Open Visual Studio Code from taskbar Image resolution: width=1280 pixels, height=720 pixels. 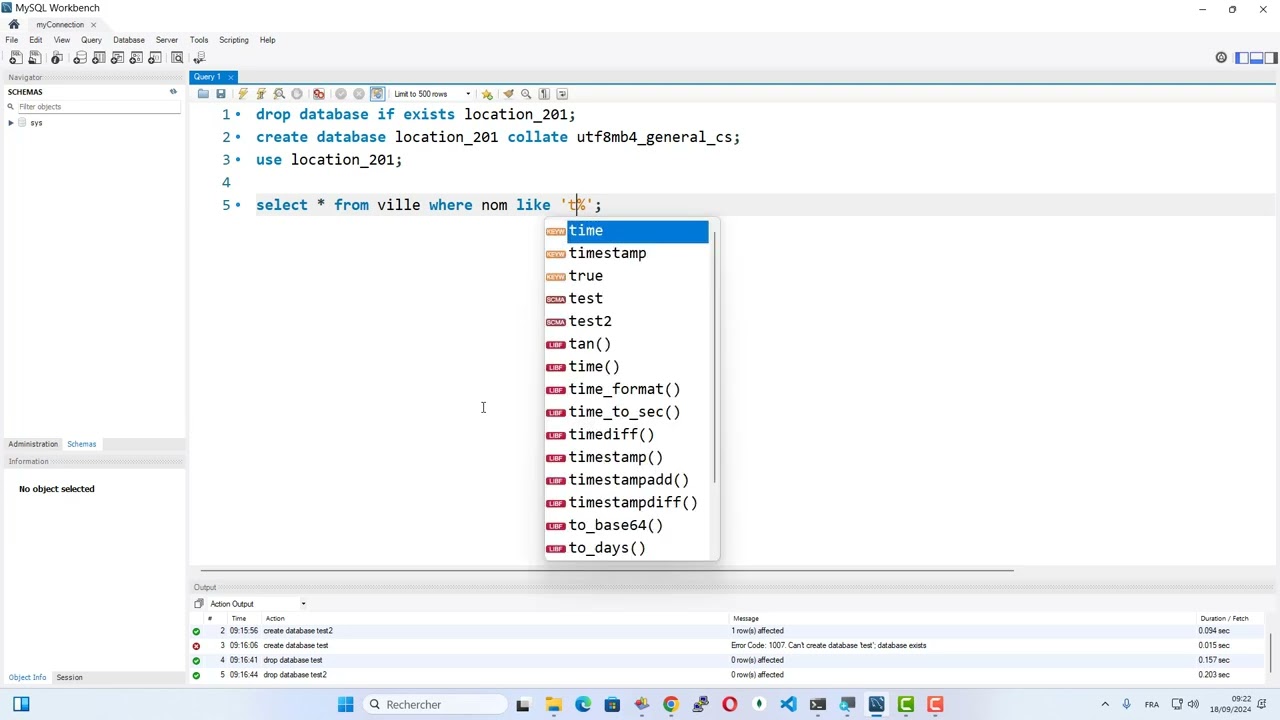click(x=788, y=705)
